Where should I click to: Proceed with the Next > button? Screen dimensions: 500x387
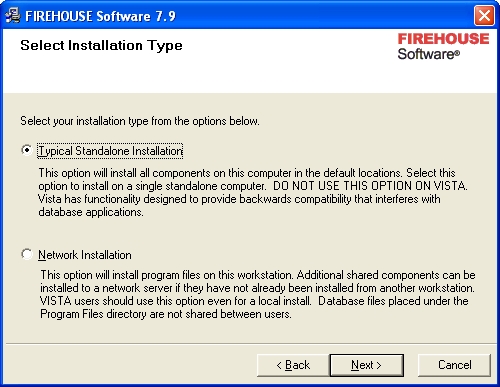[367, 365]
